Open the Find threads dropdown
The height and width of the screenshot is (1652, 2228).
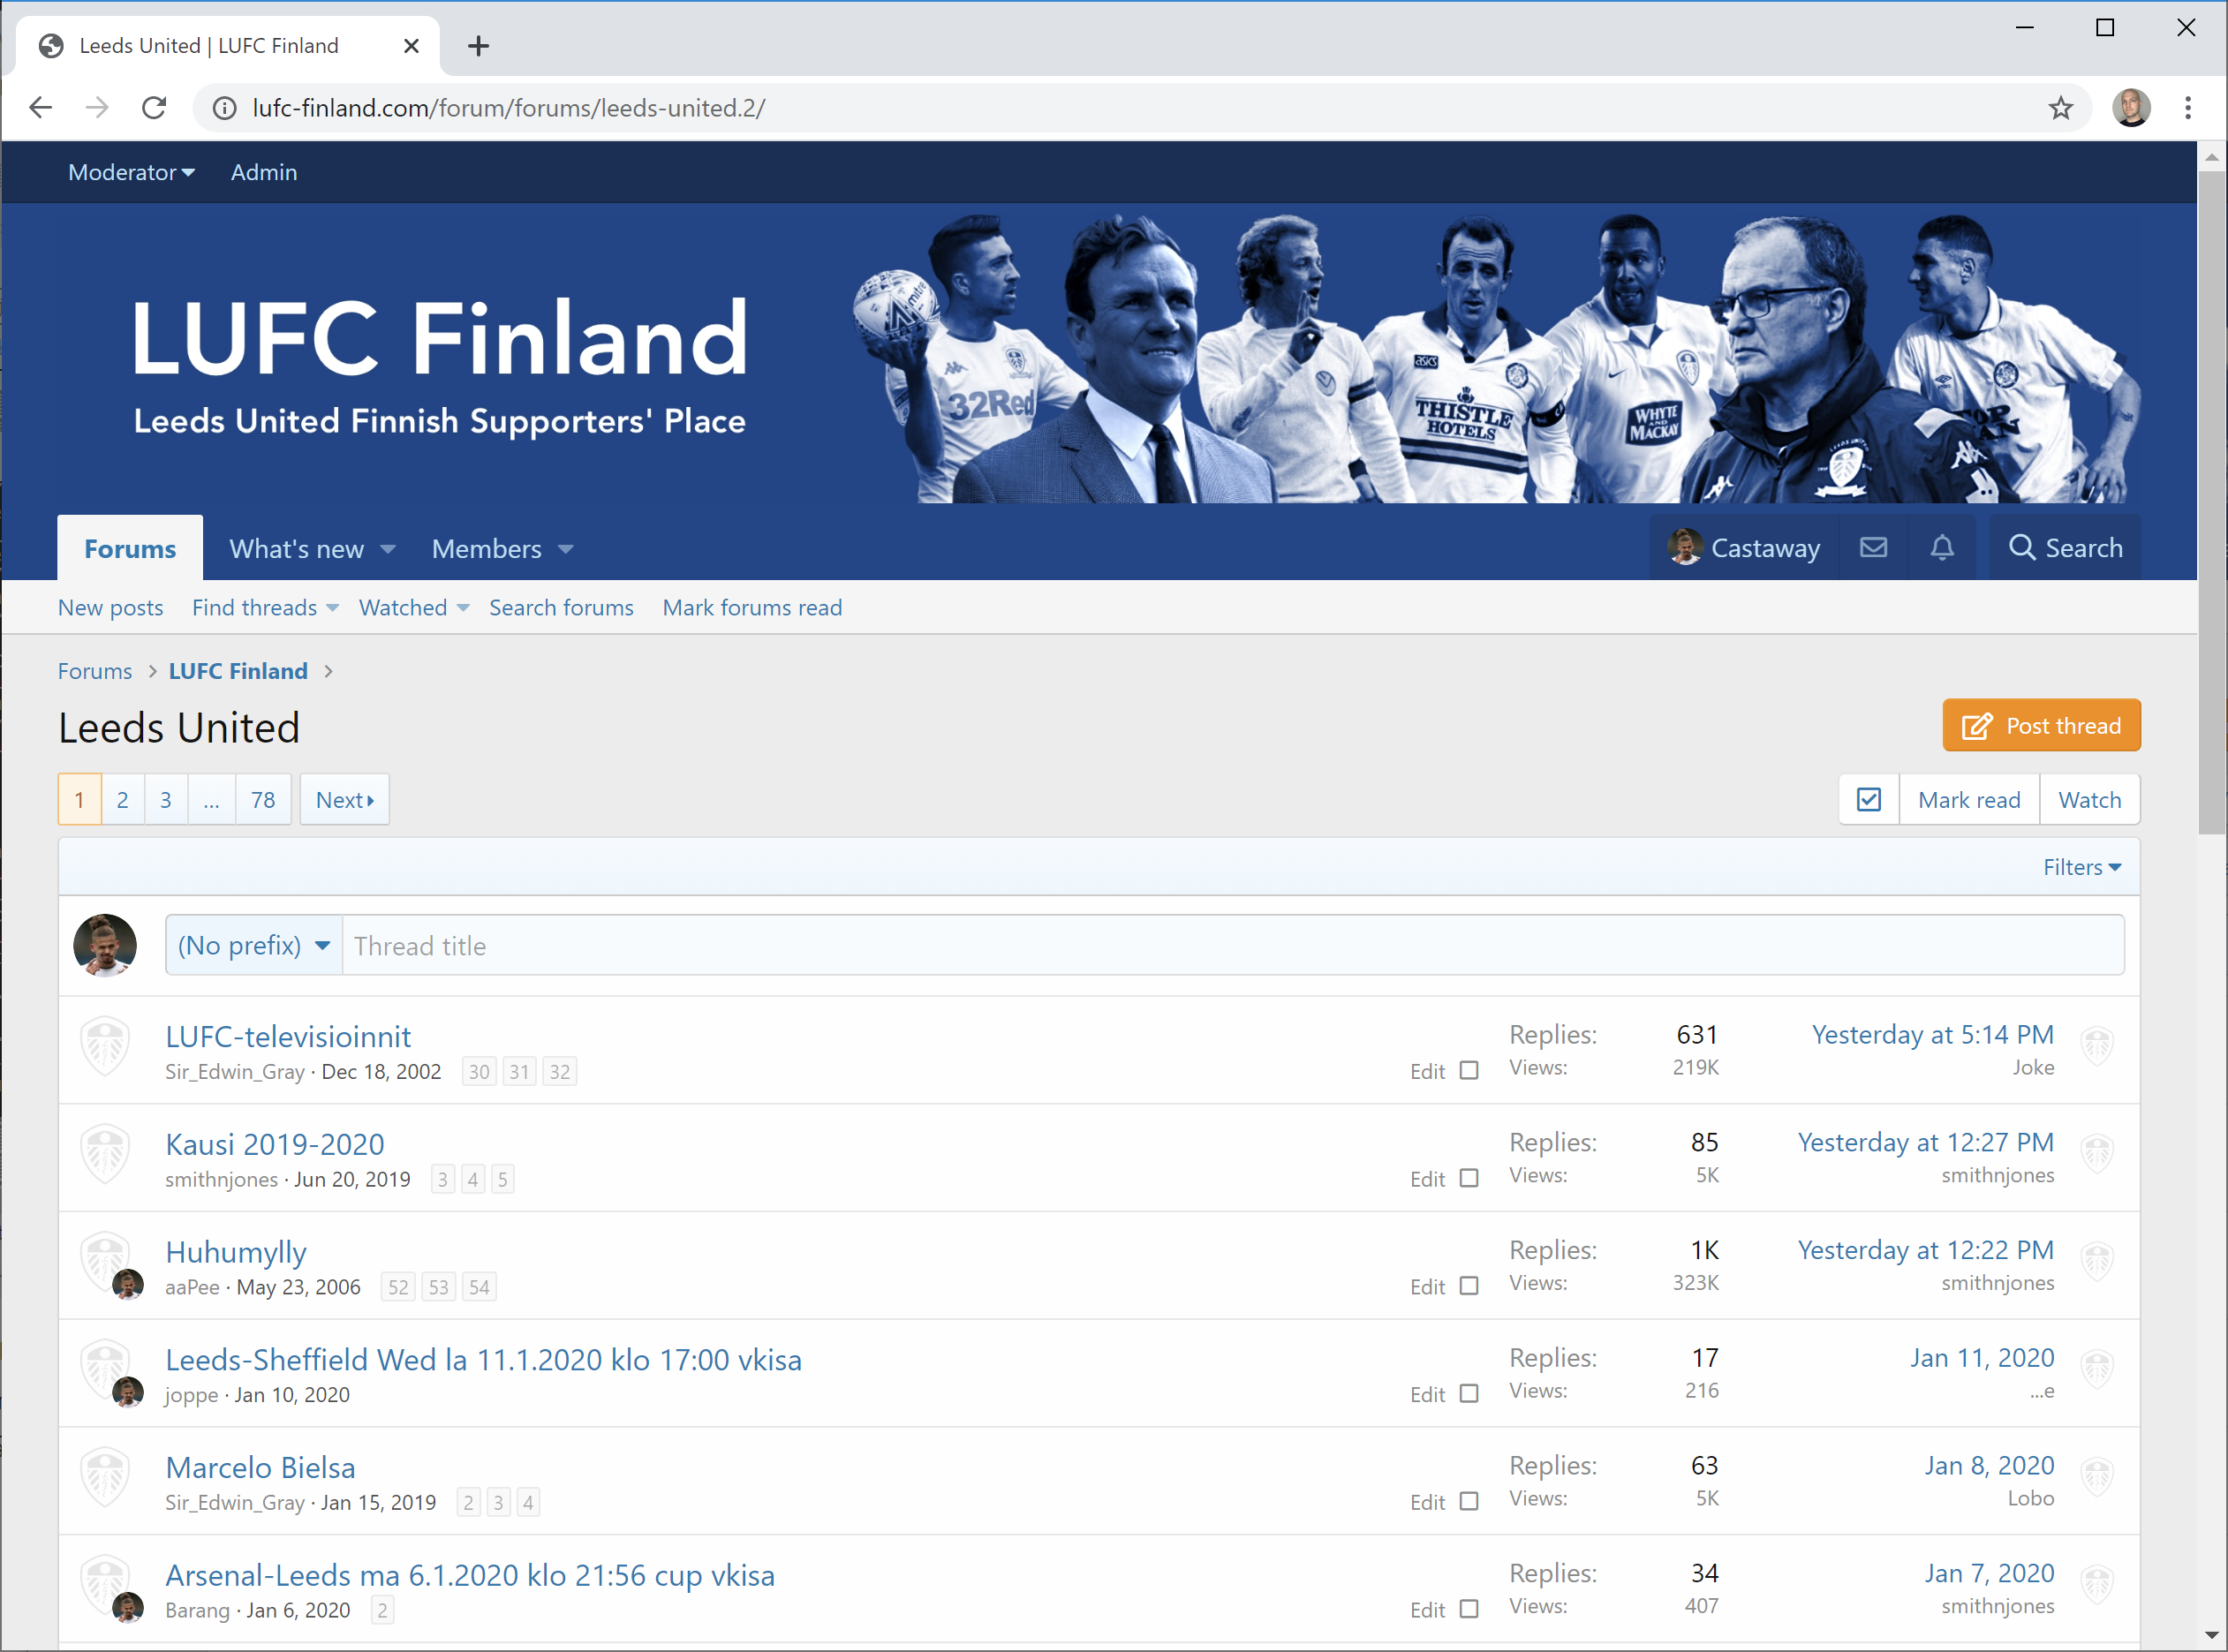pos(265,607)
